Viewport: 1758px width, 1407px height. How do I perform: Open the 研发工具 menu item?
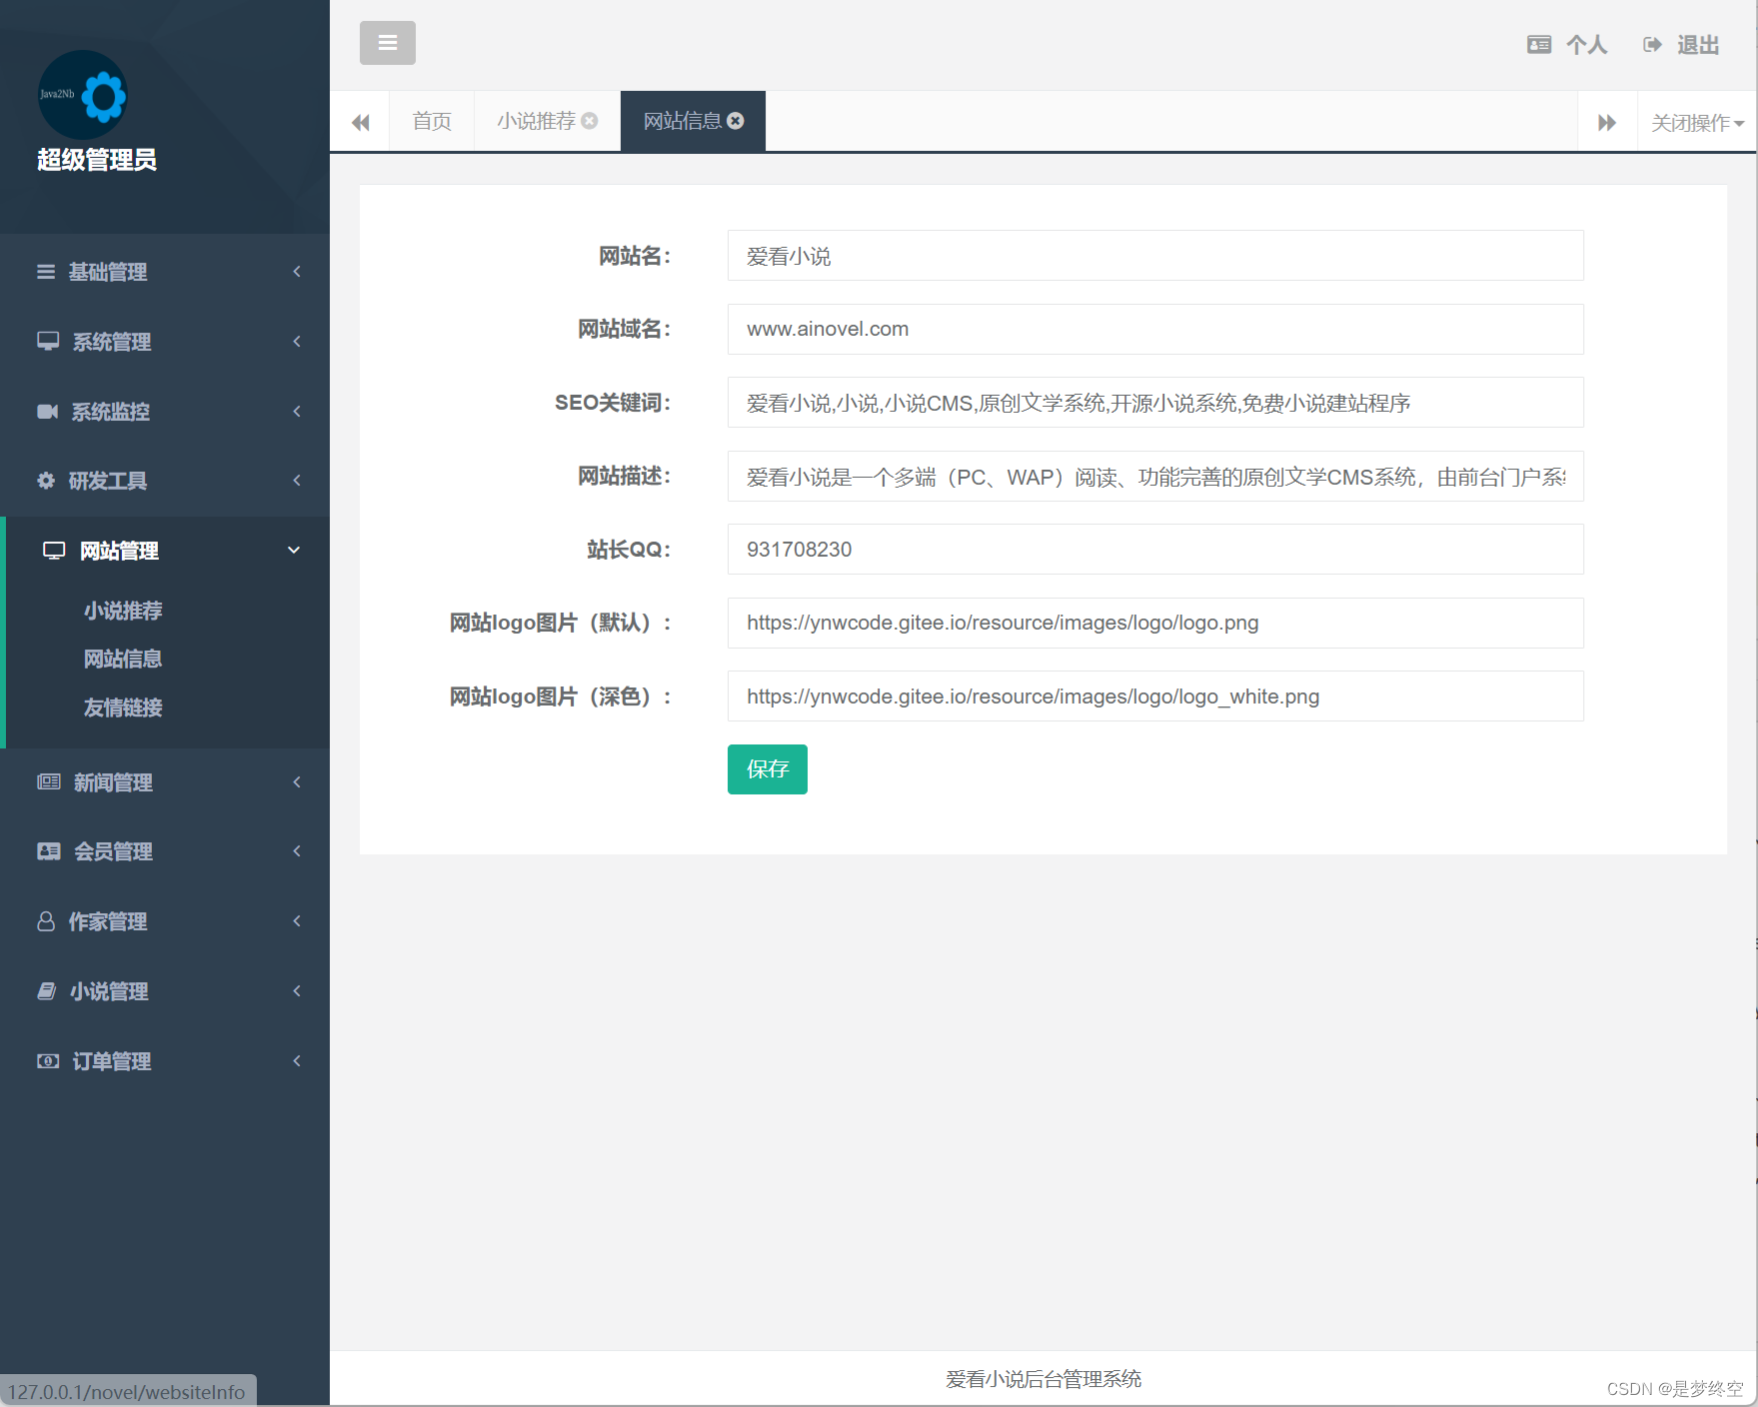click(x=165, y=481)
